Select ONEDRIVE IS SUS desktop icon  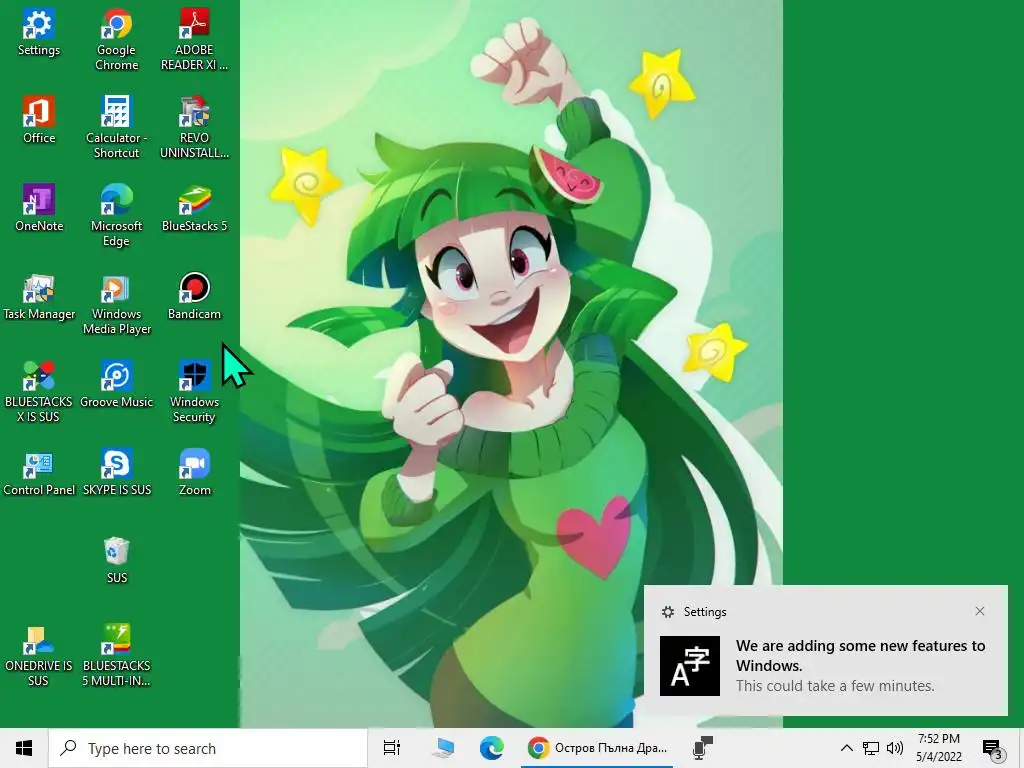39,655
